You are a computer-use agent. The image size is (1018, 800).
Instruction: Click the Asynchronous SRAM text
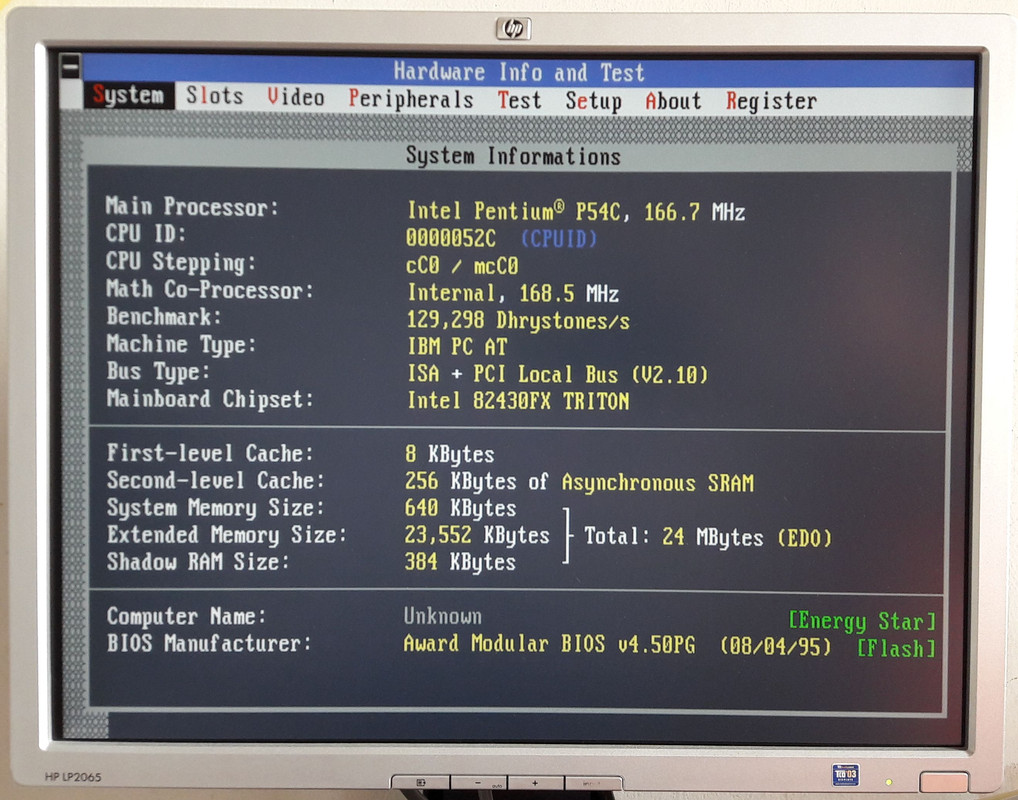658,483
